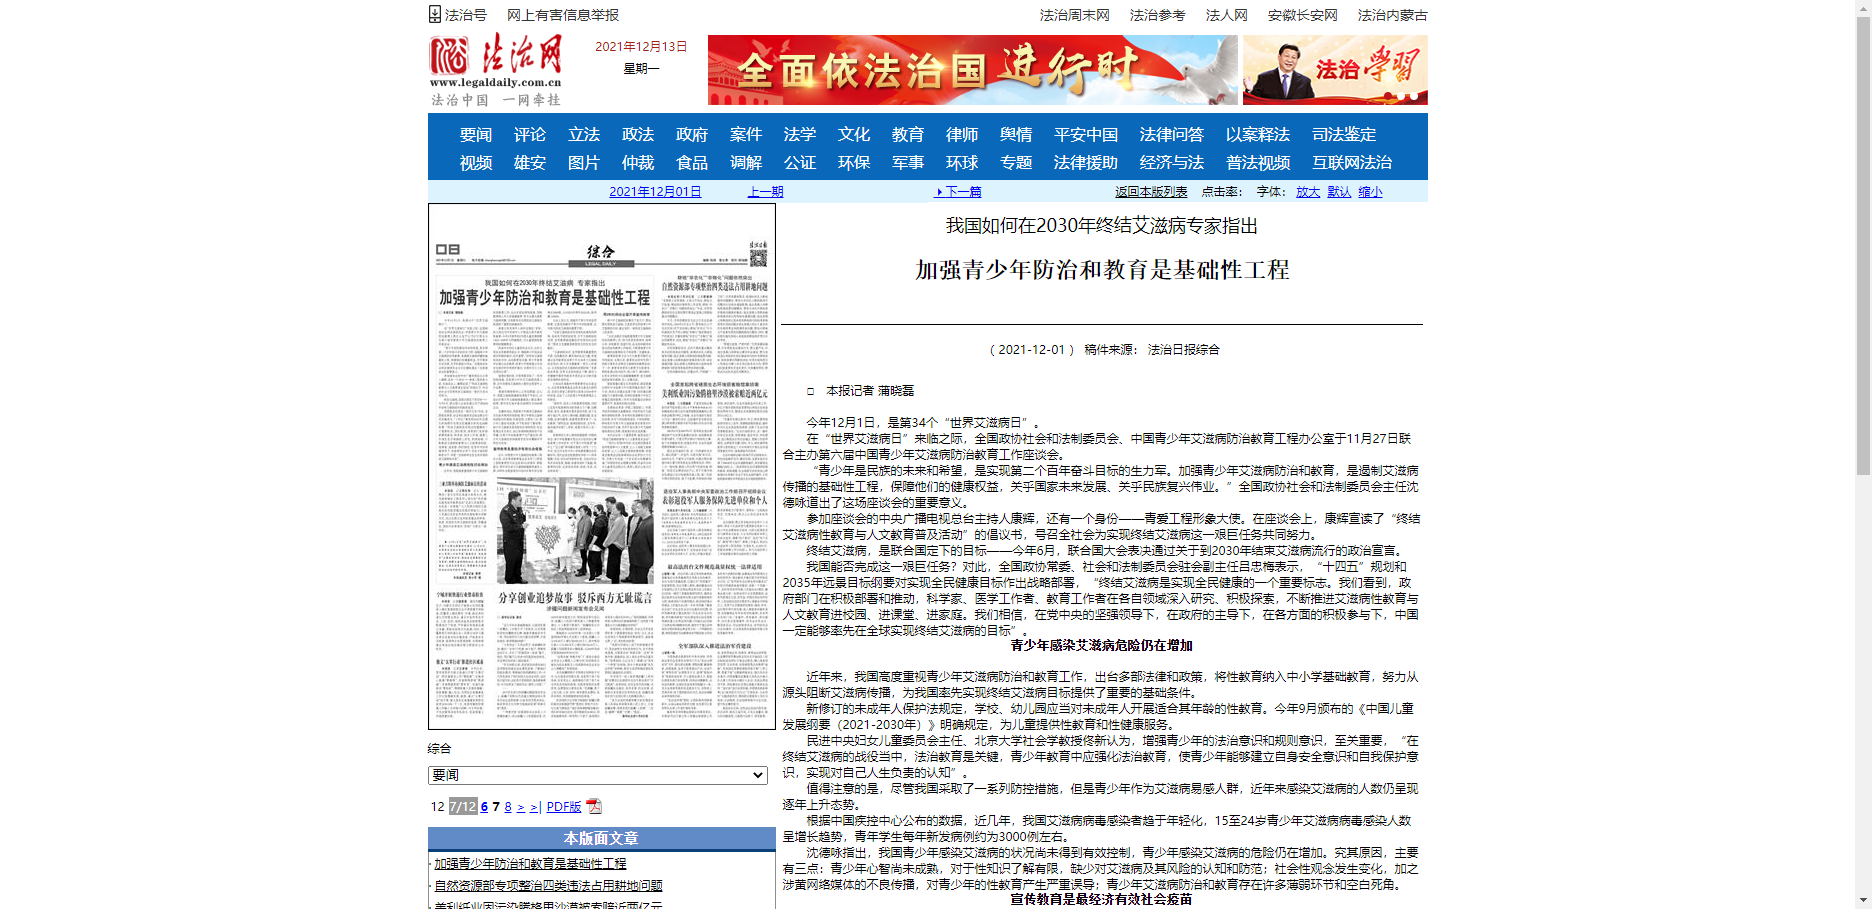Go to 下一篇 next article
Image resolution: width=1872 pixels, height=909 pixels.
(x=959, y=192)
